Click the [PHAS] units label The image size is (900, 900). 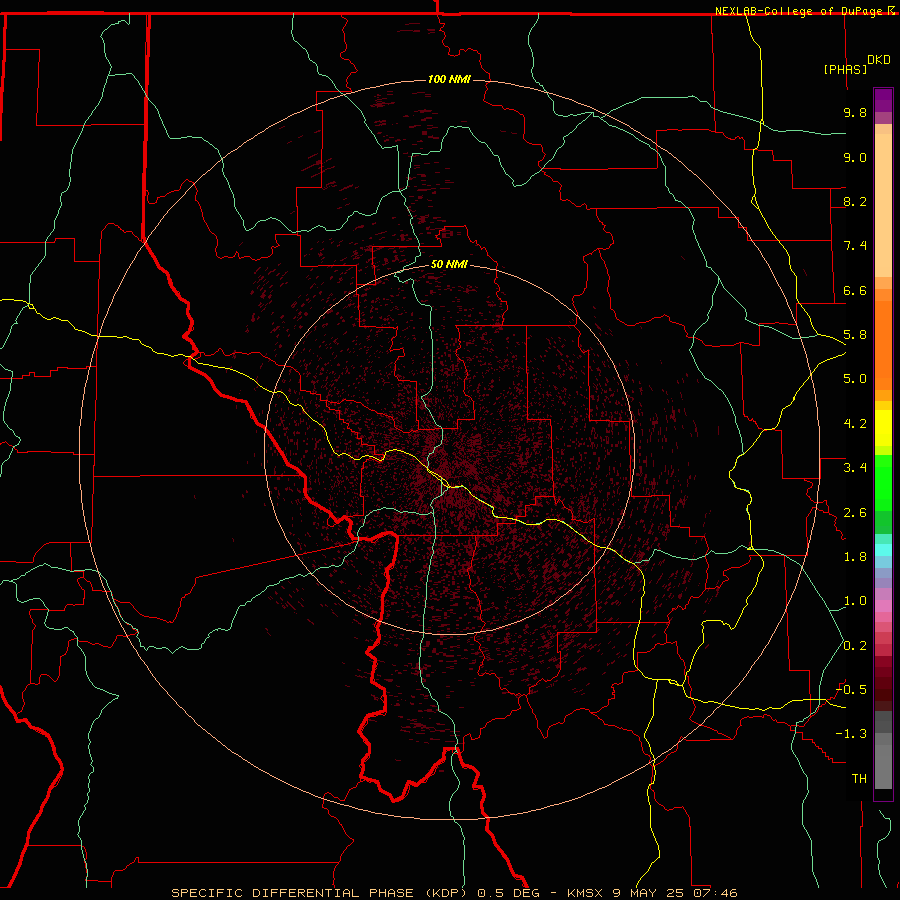coord(845,69)
